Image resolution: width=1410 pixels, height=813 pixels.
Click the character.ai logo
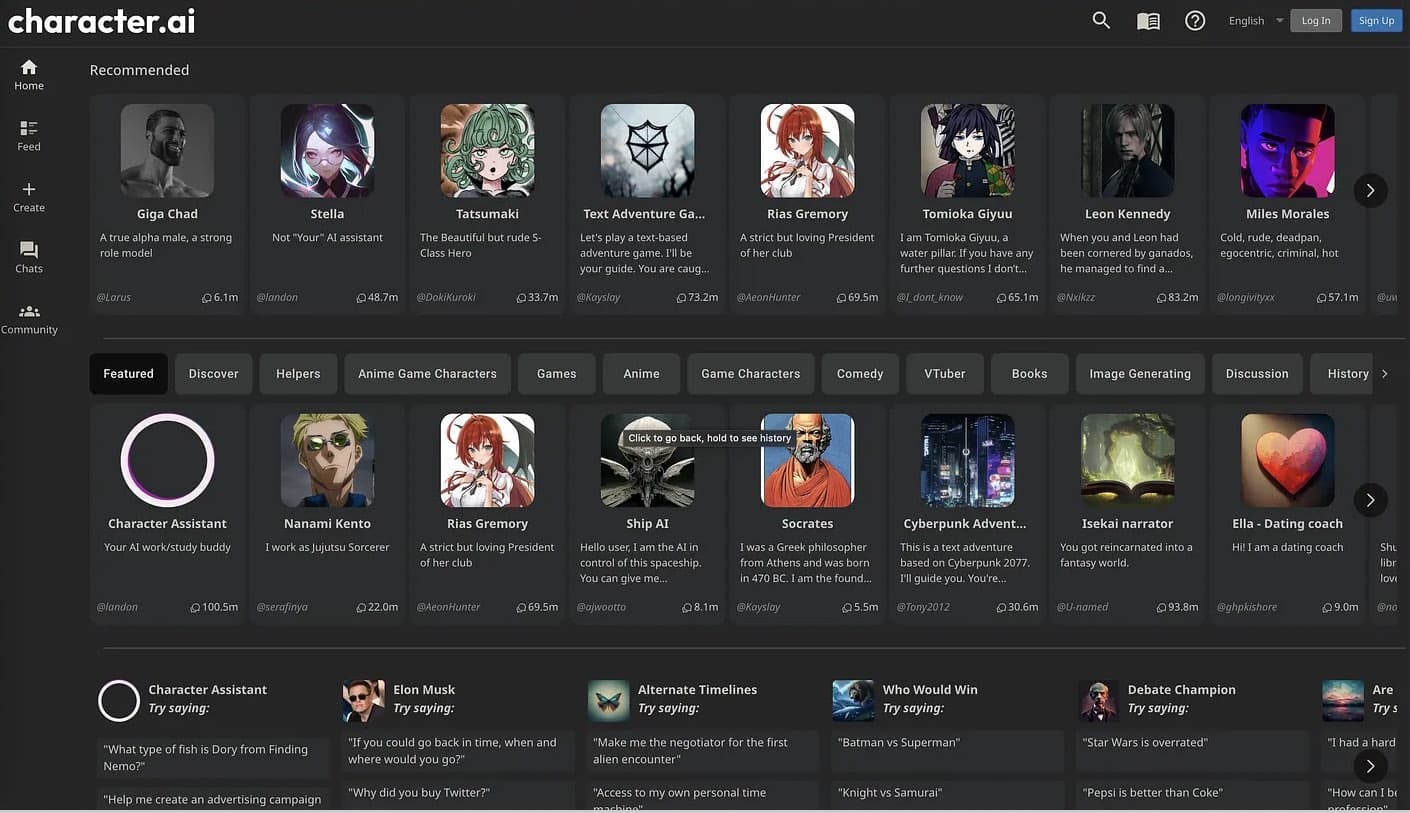pyautogui.click(x=101, y=21)
